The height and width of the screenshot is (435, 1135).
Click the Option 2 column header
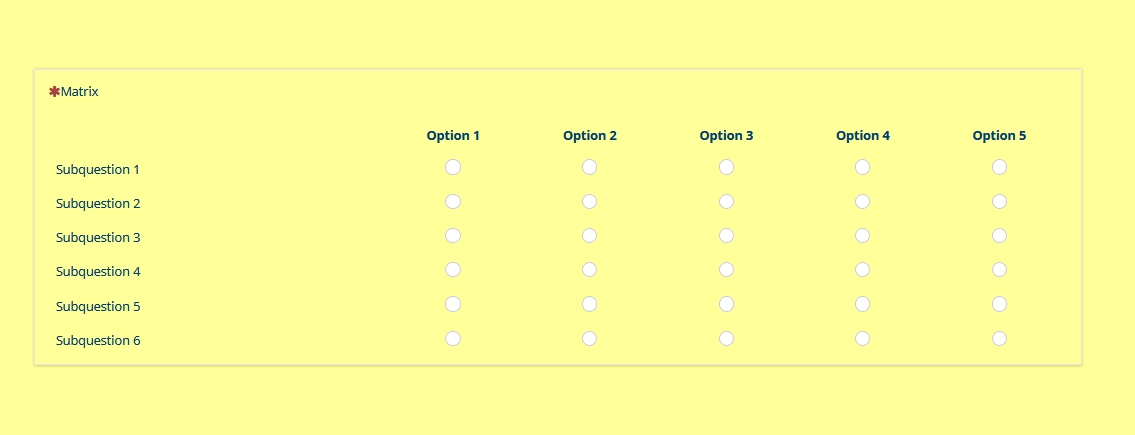(x=590, y=136)
